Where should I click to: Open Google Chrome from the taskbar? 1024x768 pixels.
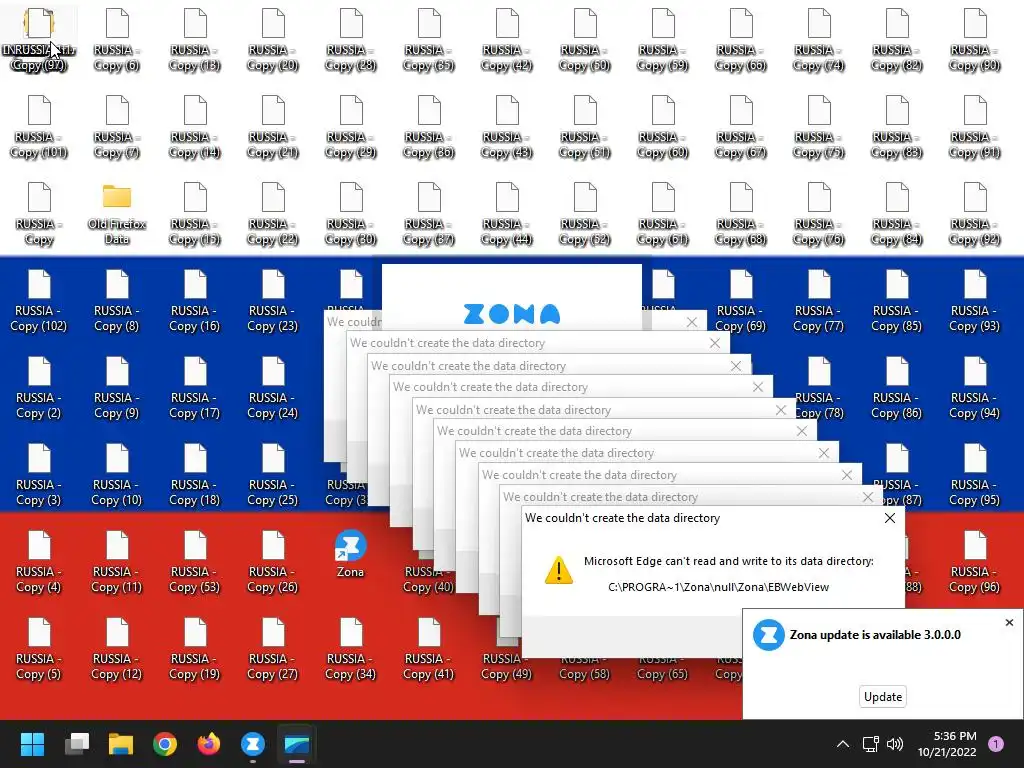point(165,744)
